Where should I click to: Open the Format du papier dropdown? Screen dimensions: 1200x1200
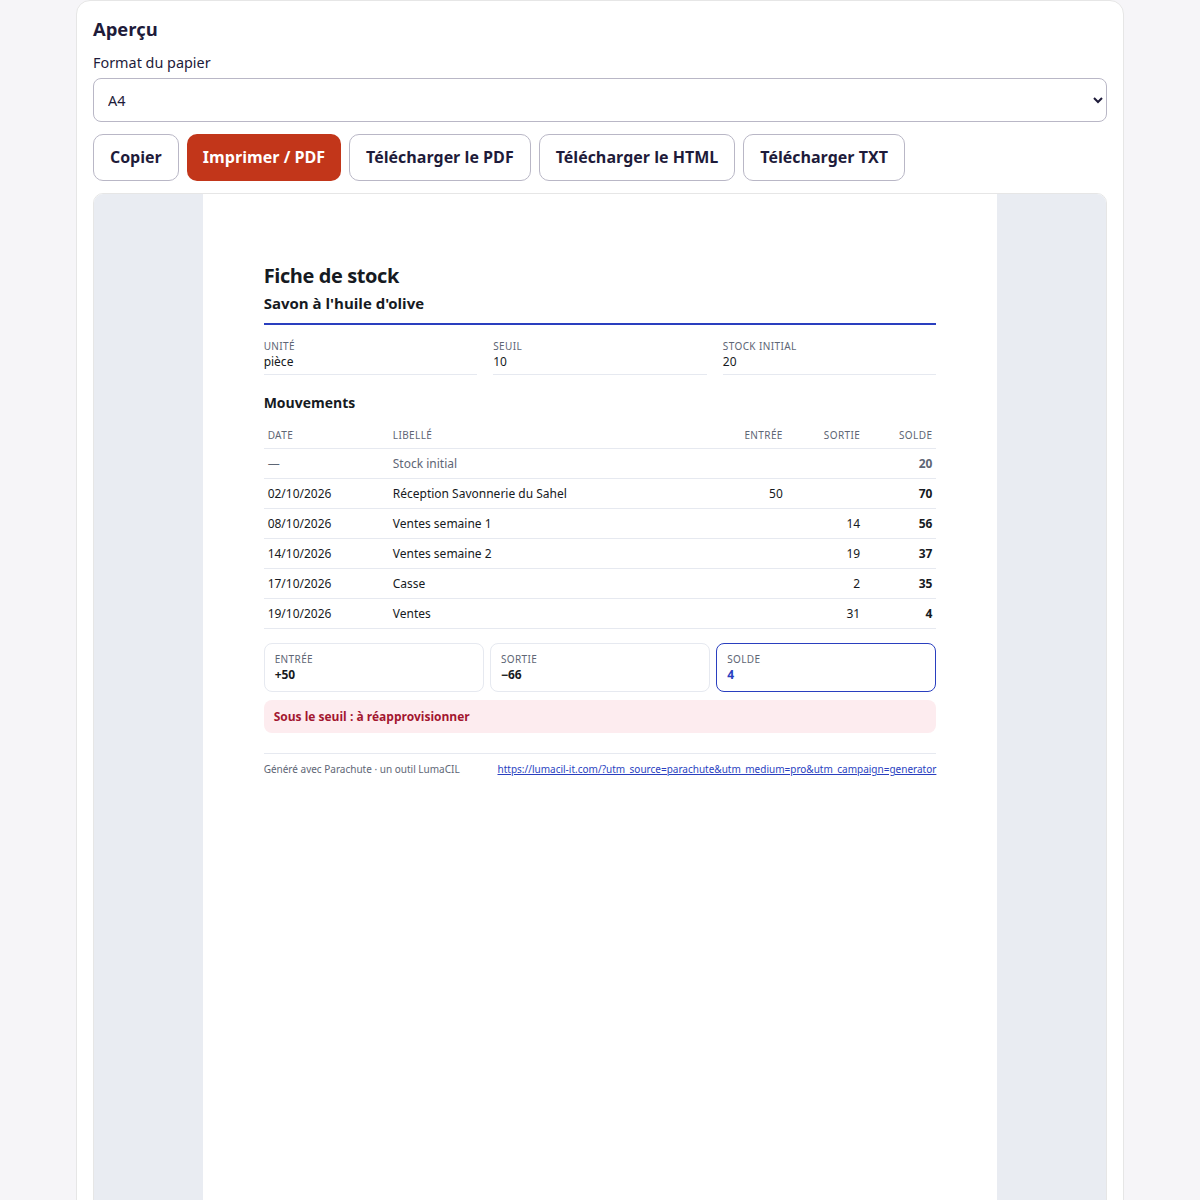[600, 100]
